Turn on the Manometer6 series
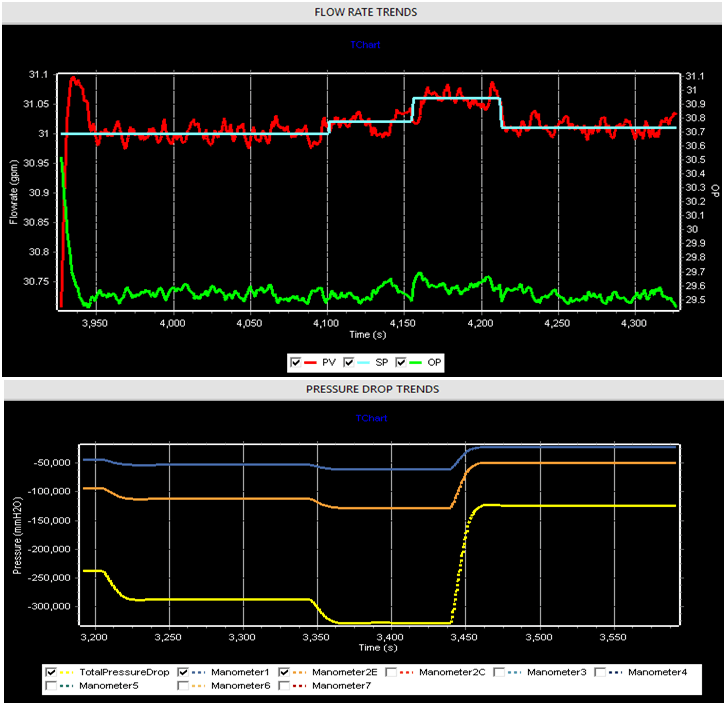Viewport: 726px width, 703px height. [184, 687]
